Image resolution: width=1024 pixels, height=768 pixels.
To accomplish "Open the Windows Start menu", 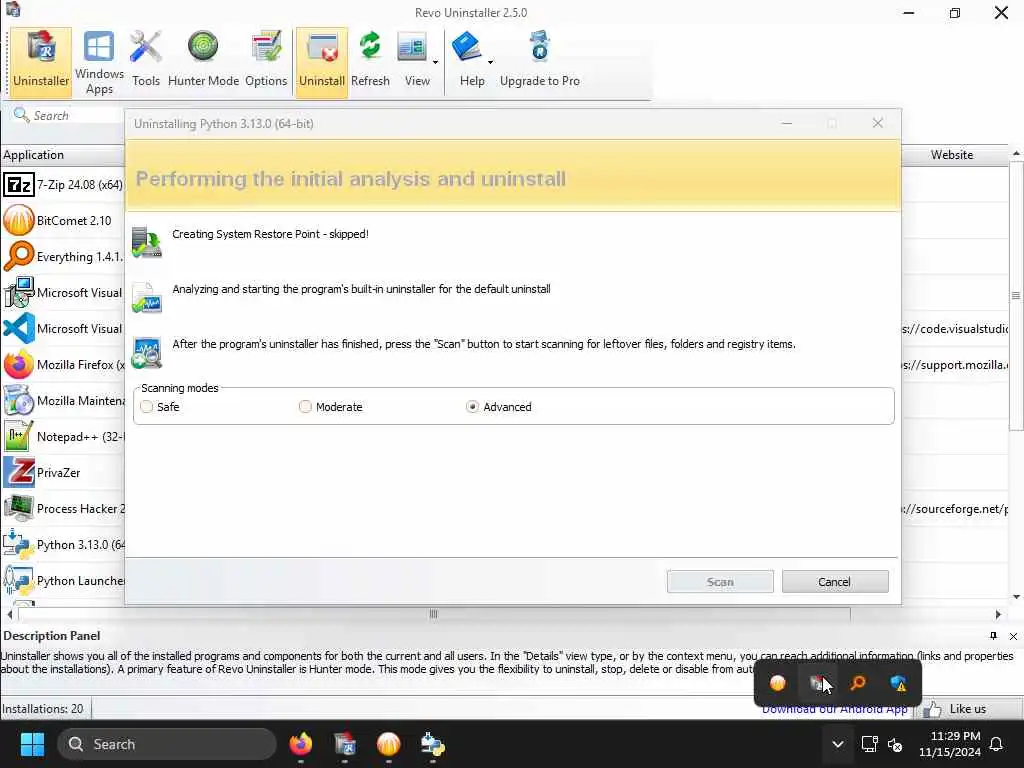I will tap(32, 744).
